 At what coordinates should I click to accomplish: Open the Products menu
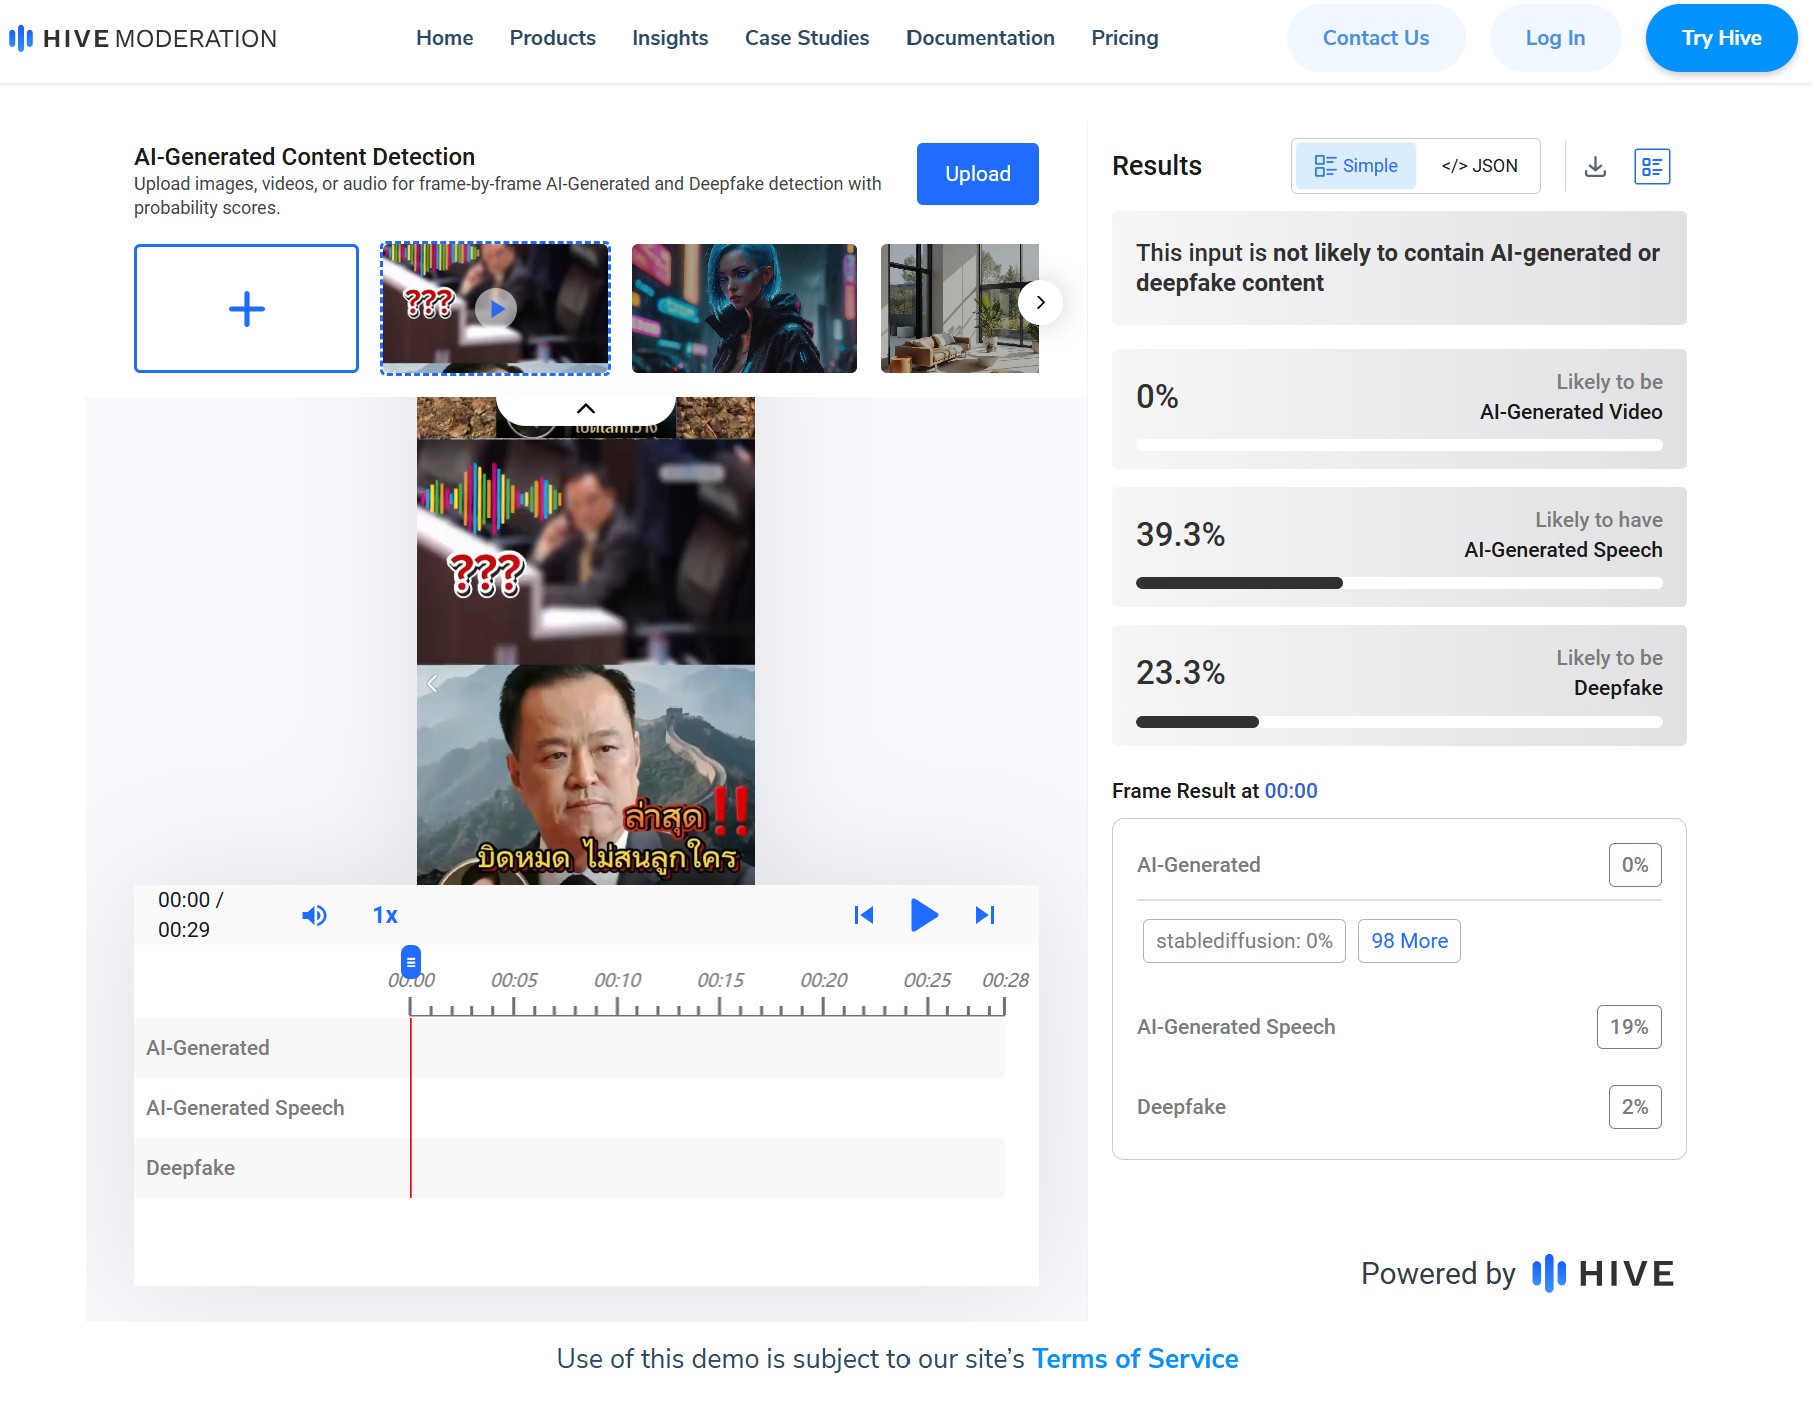click(x=553, y=38)
